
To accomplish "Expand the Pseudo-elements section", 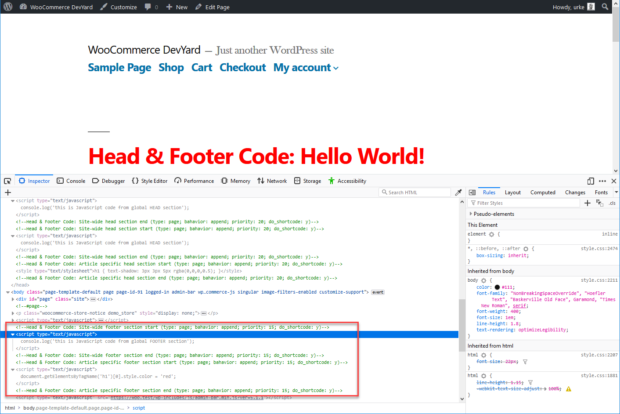I will tap(471, 214).
